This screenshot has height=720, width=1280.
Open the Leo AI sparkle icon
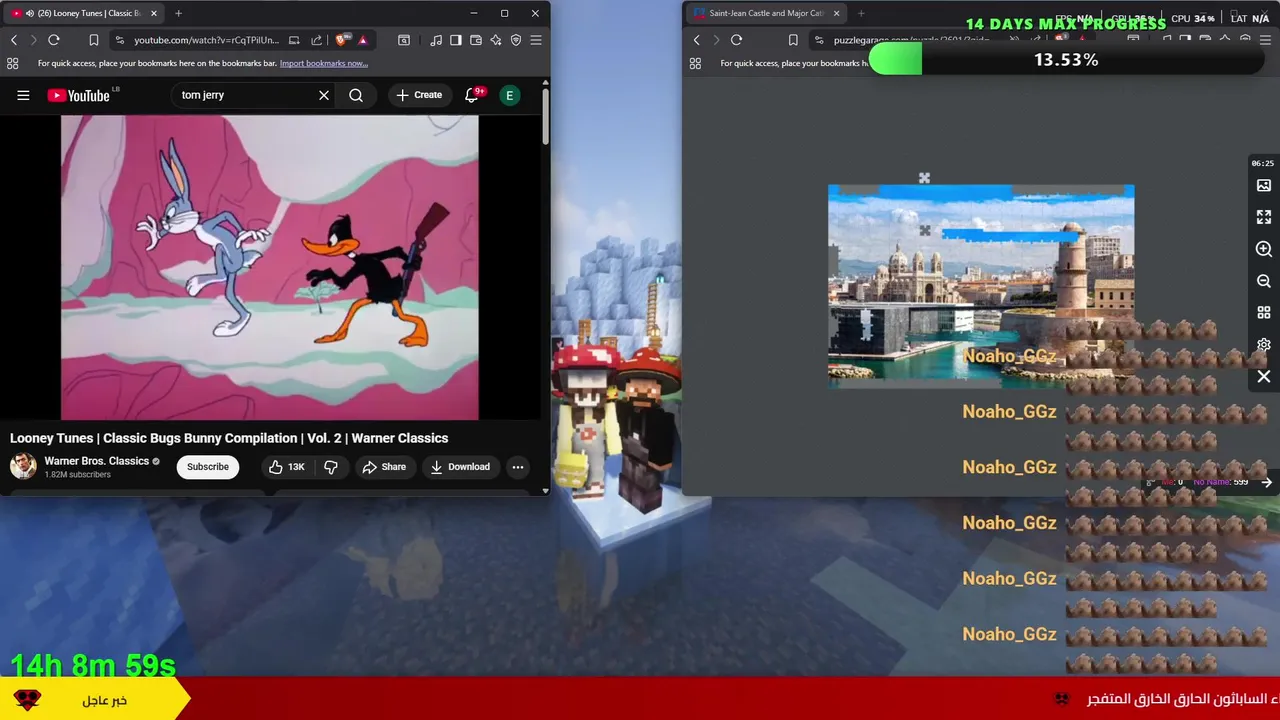coord(496,40)
